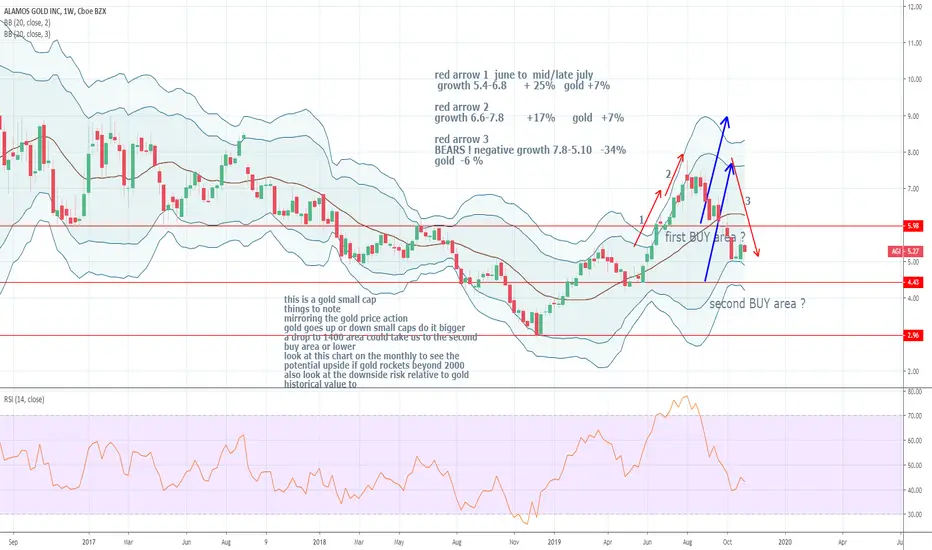
Task: Click the 80.00 RSI axis value
Action: [x=914, y=392]
